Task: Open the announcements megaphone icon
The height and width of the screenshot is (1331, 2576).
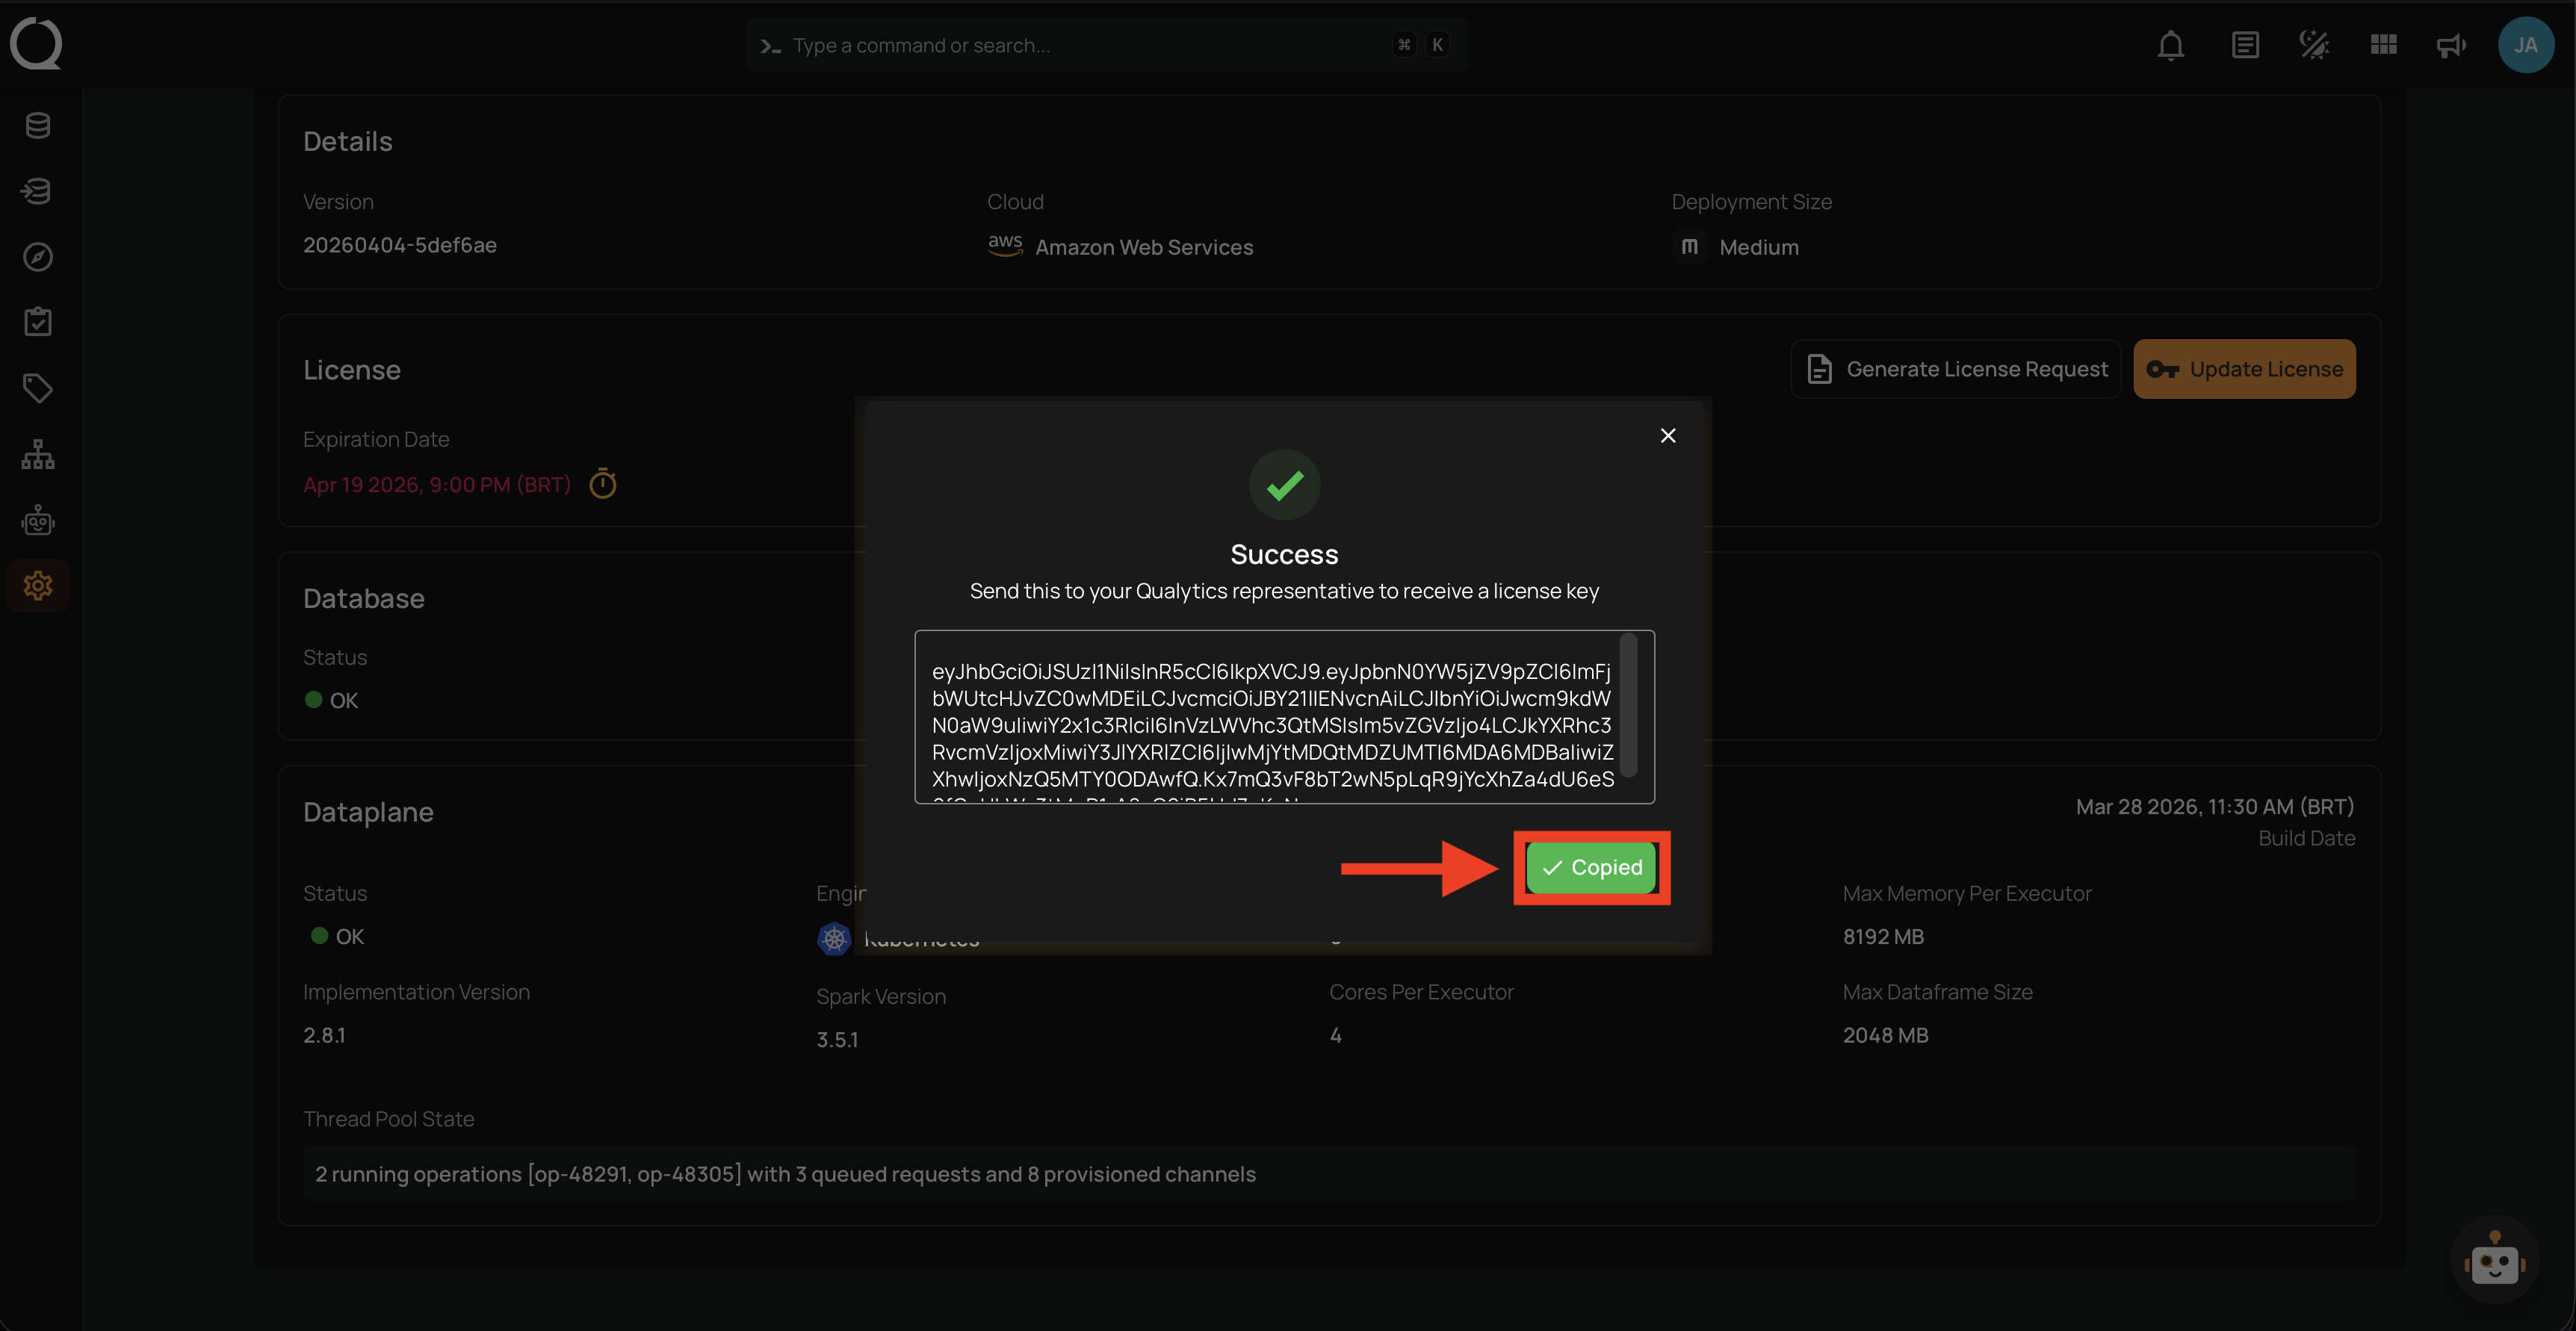Action: pyautogui.click(x=2451, y=45)
